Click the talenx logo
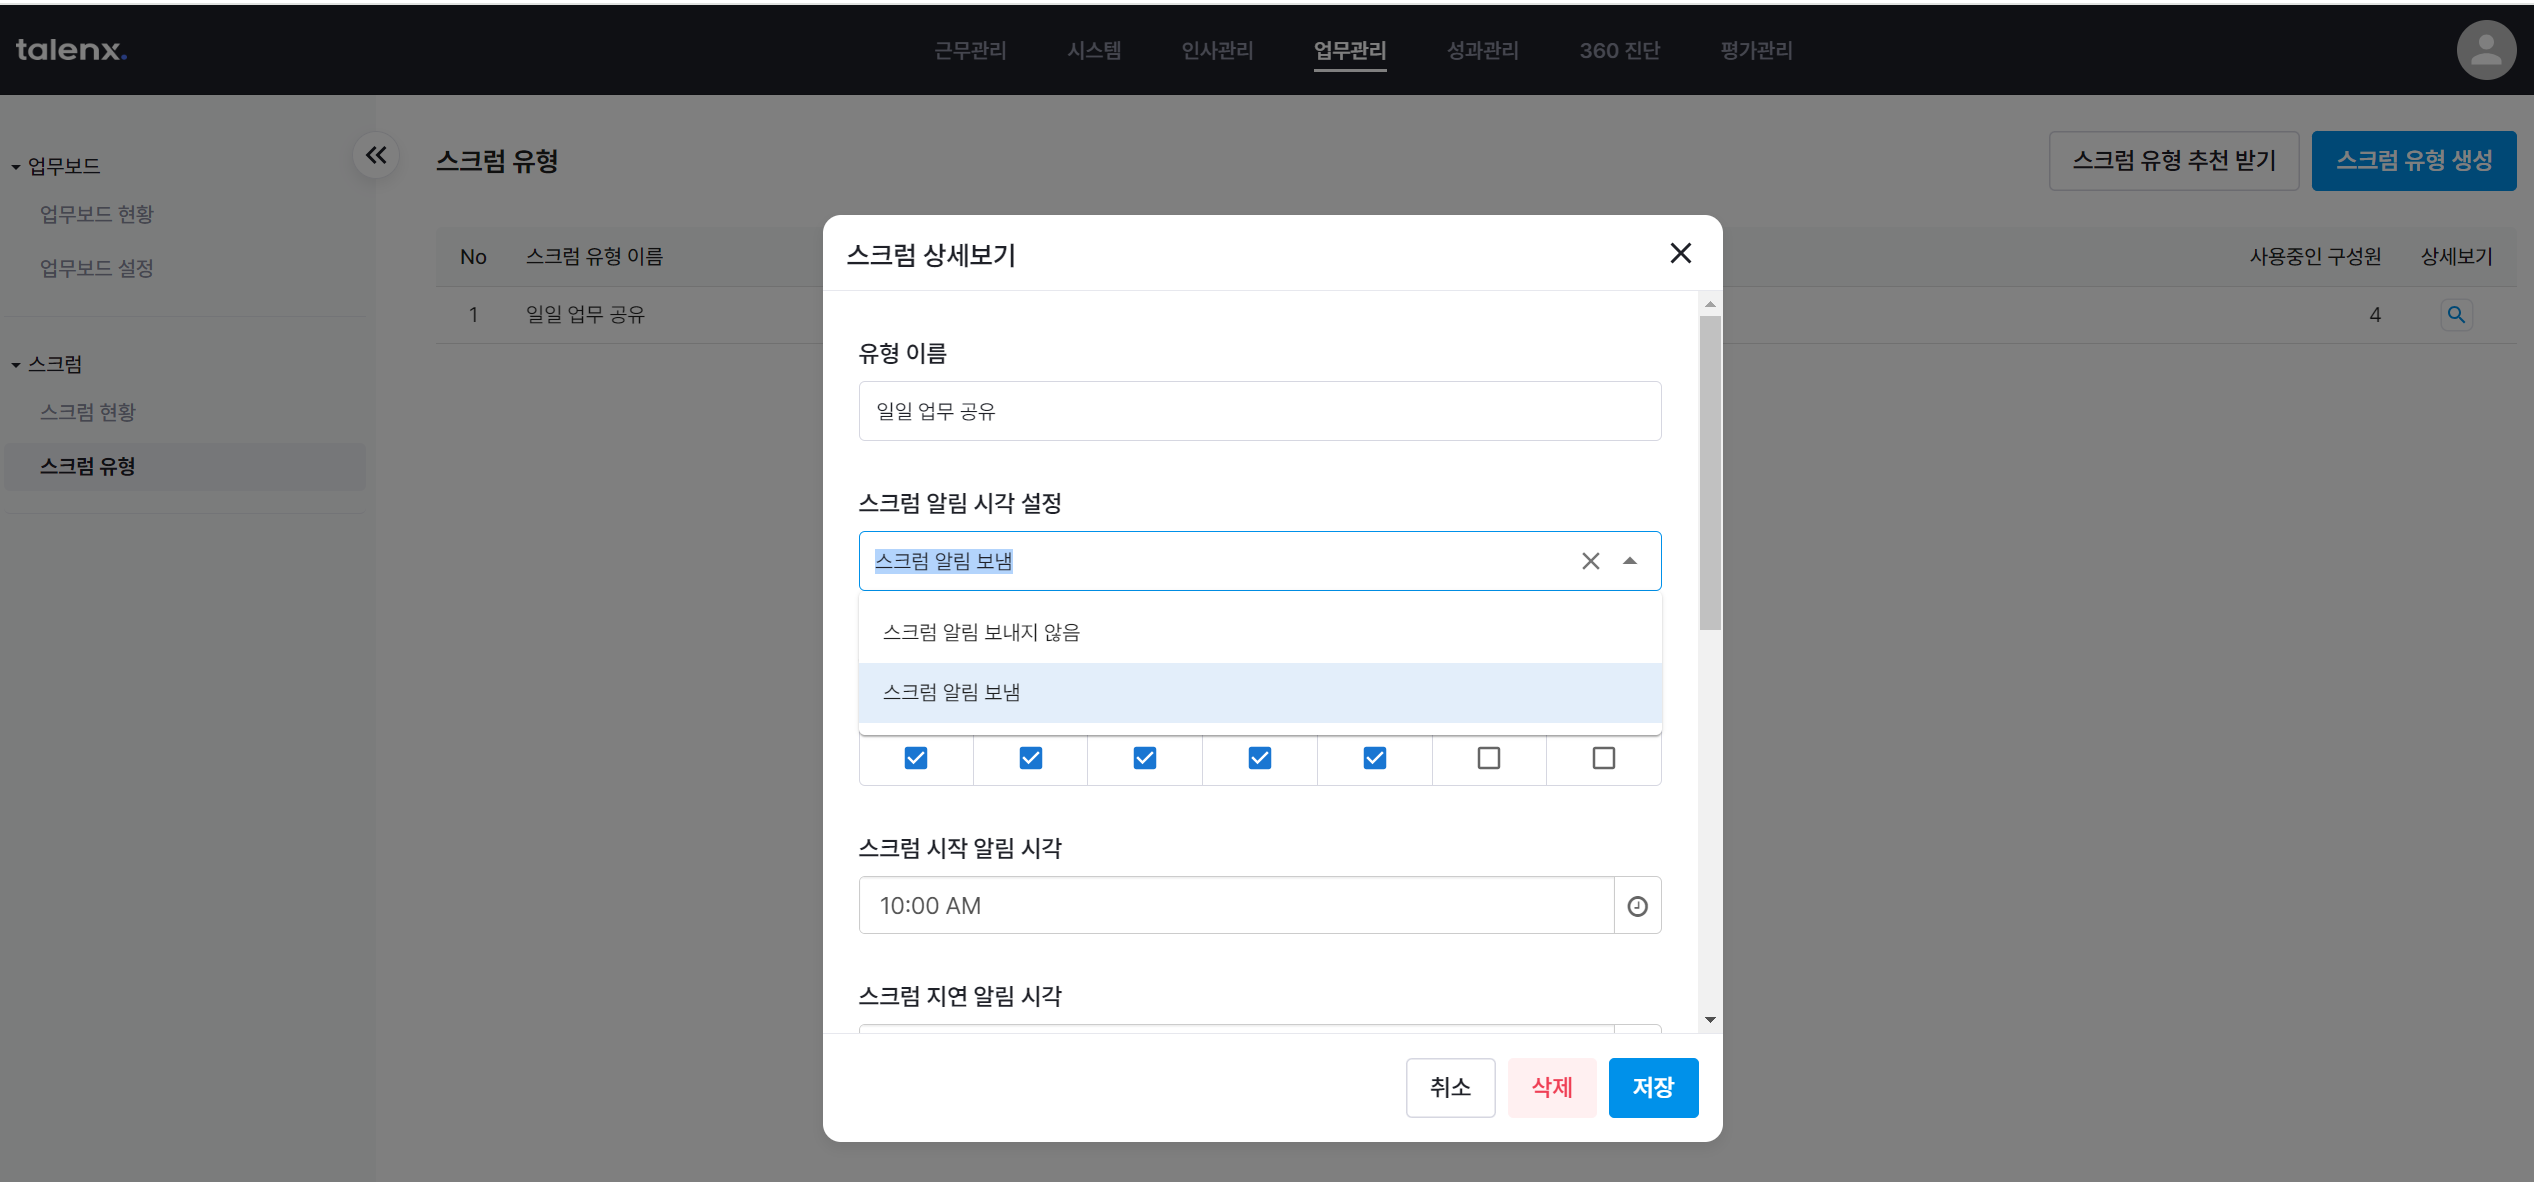This screenshot has width=2534, height=1182. click(x=71, y=50)
